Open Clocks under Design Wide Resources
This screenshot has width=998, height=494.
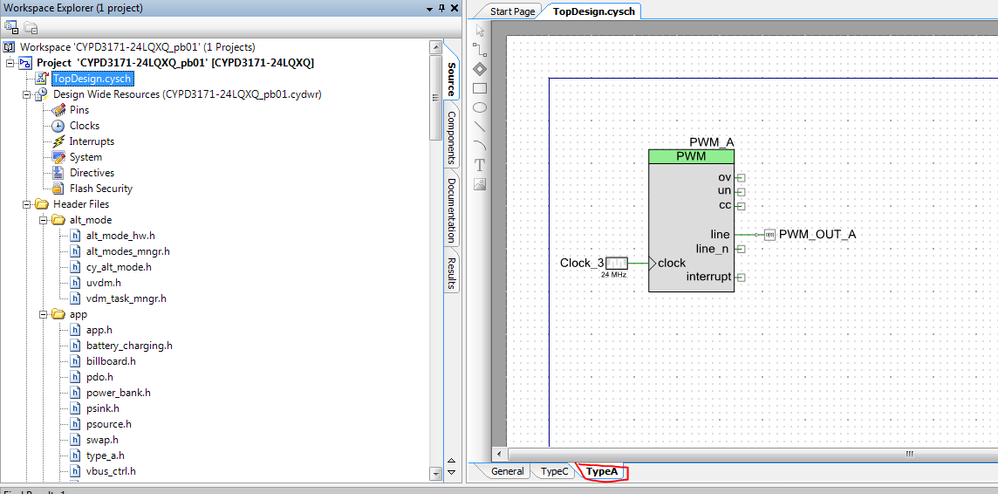pos(84,126)
